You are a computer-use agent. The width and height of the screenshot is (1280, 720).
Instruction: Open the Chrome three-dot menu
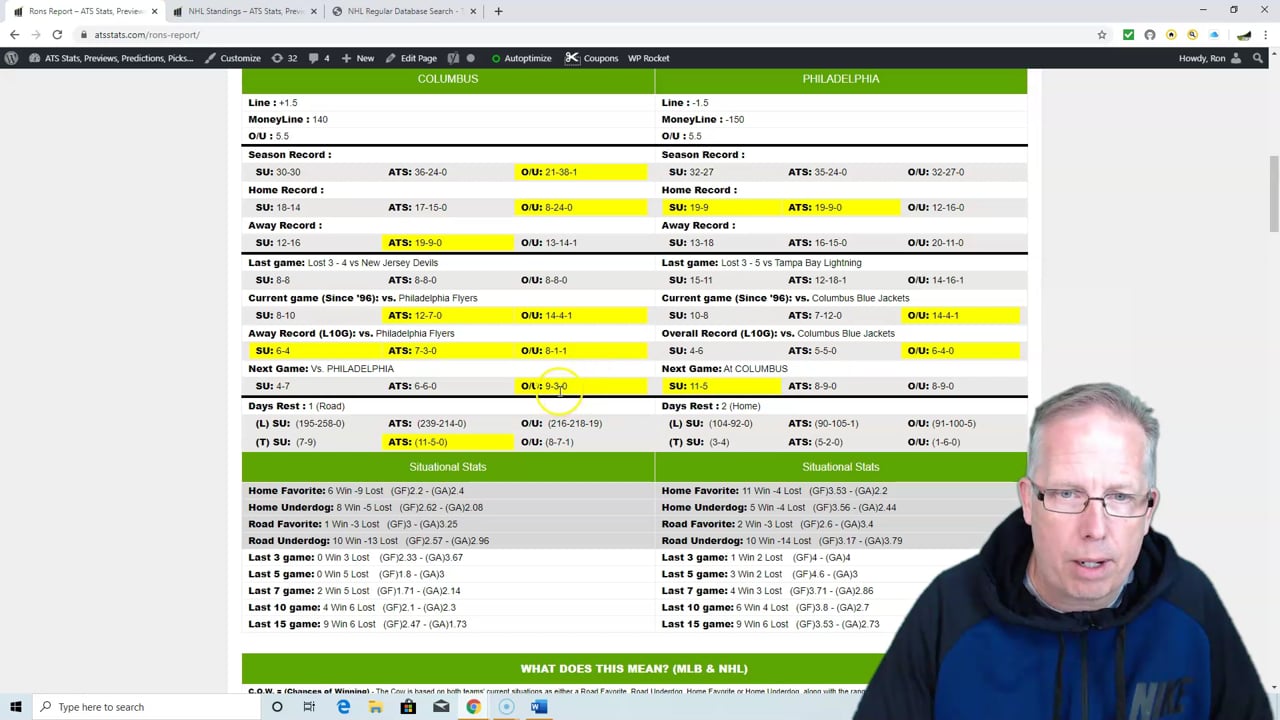coord(1266,34)
